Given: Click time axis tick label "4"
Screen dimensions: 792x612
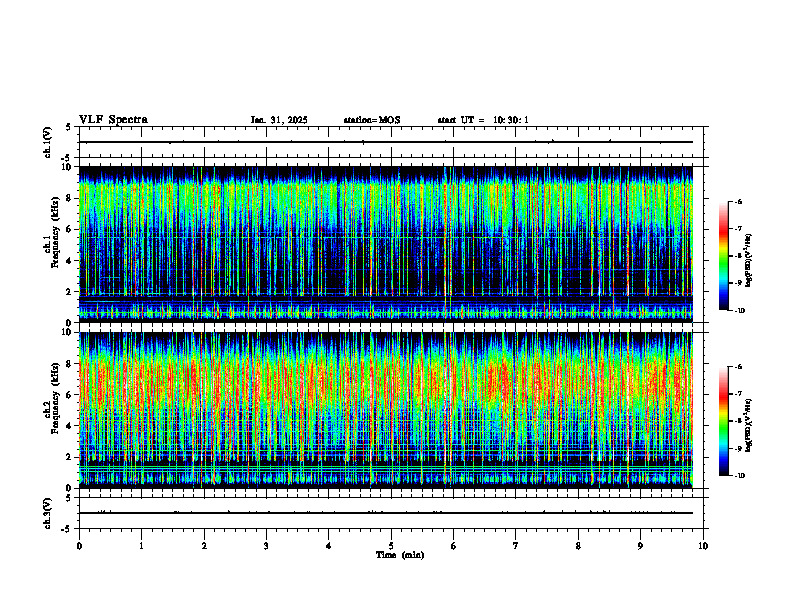Looking at the screenshot, I should [329, 546].
